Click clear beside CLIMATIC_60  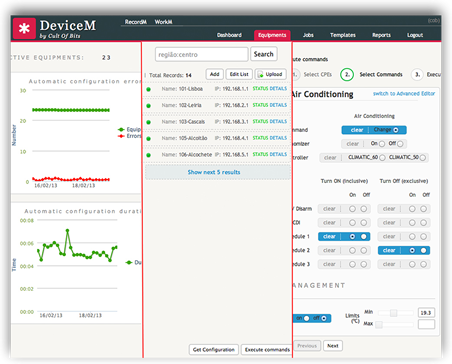[x=330, y=158]
